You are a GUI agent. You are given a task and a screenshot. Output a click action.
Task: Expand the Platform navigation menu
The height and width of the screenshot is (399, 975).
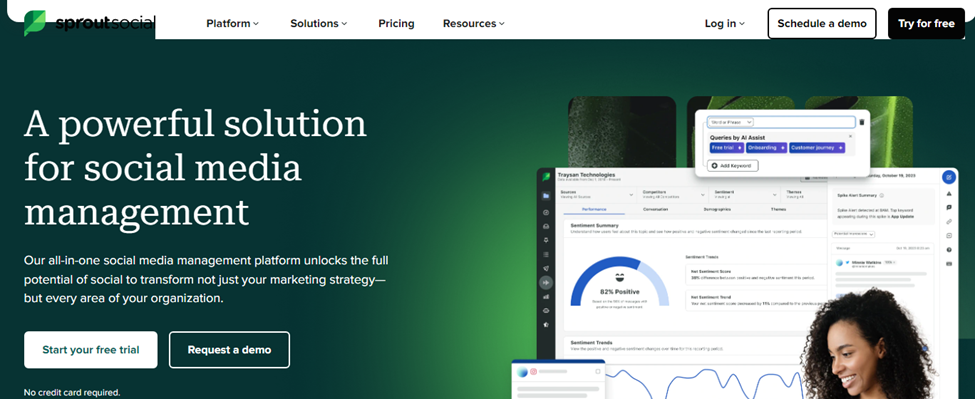coord(233,24)
